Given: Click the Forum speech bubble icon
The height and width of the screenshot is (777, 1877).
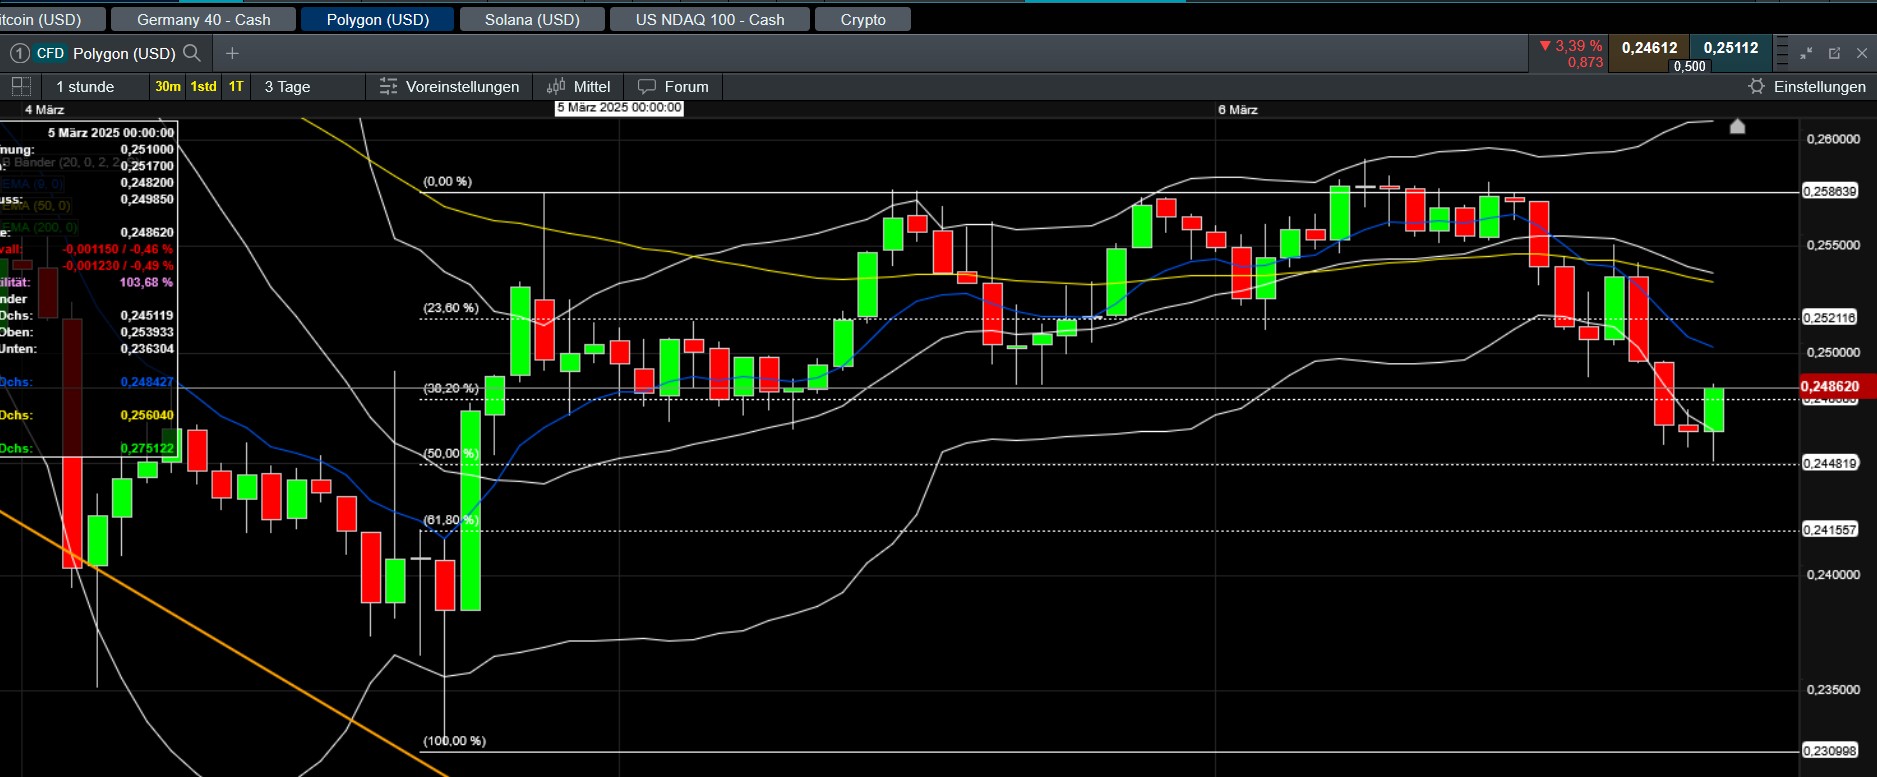Looking at the screenshot, I should coord(647,87).
